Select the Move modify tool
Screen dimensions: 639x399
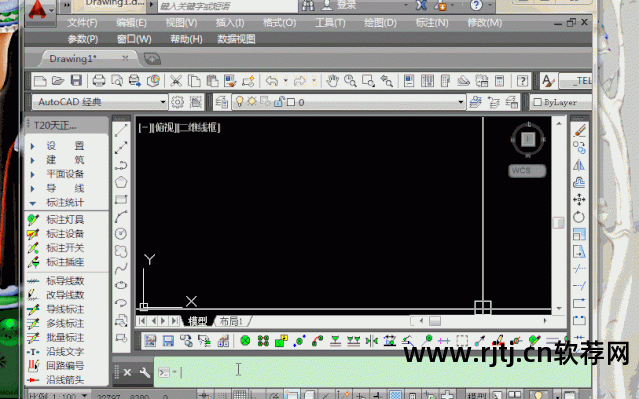pyautogui.click(x=579, y=200)
